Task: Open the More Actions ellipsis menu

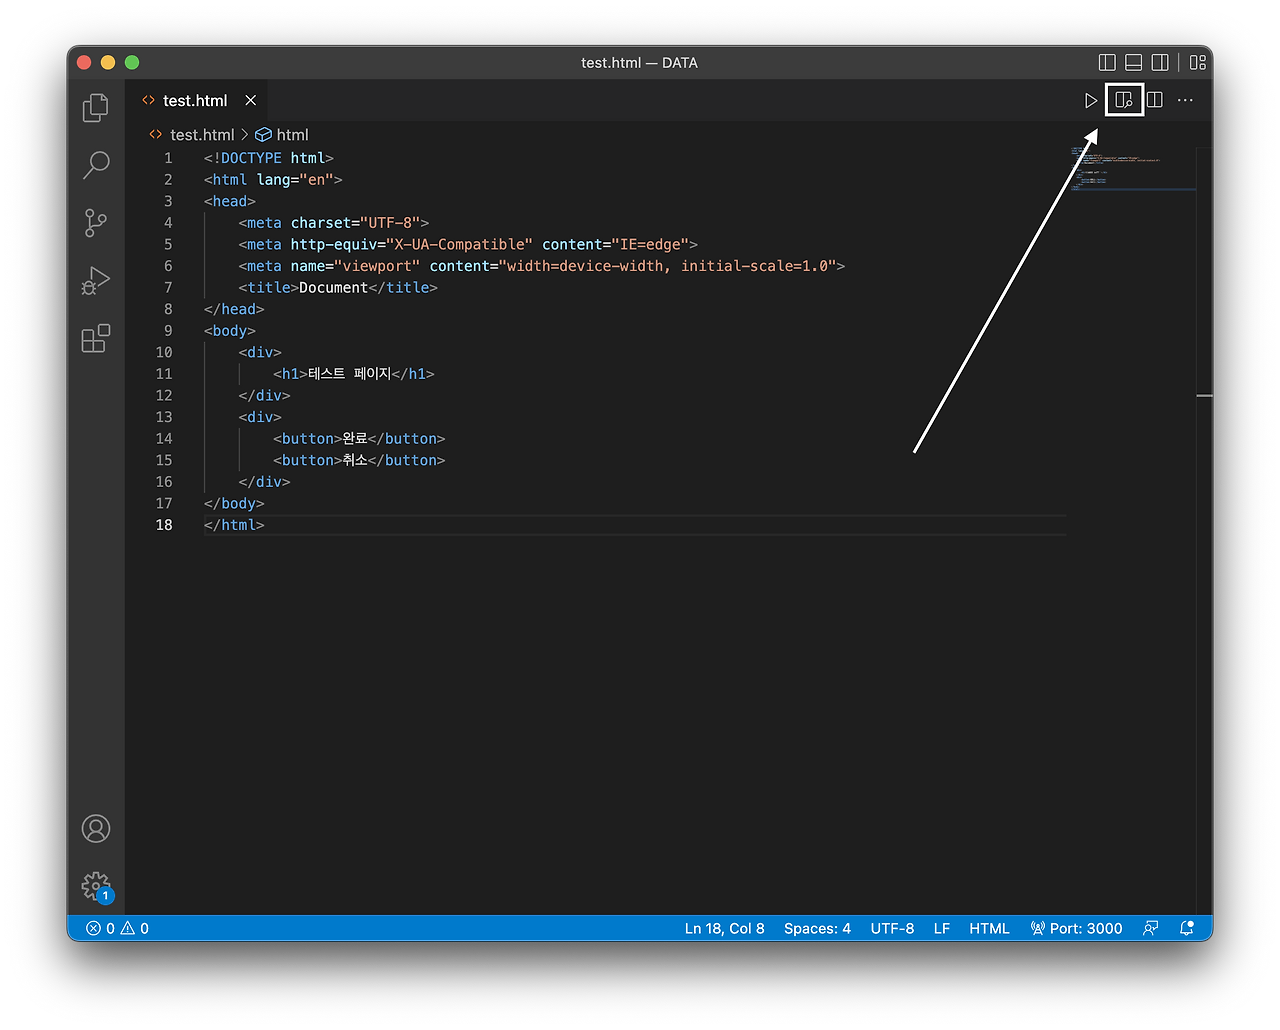Action: [x=1185, y=100]
